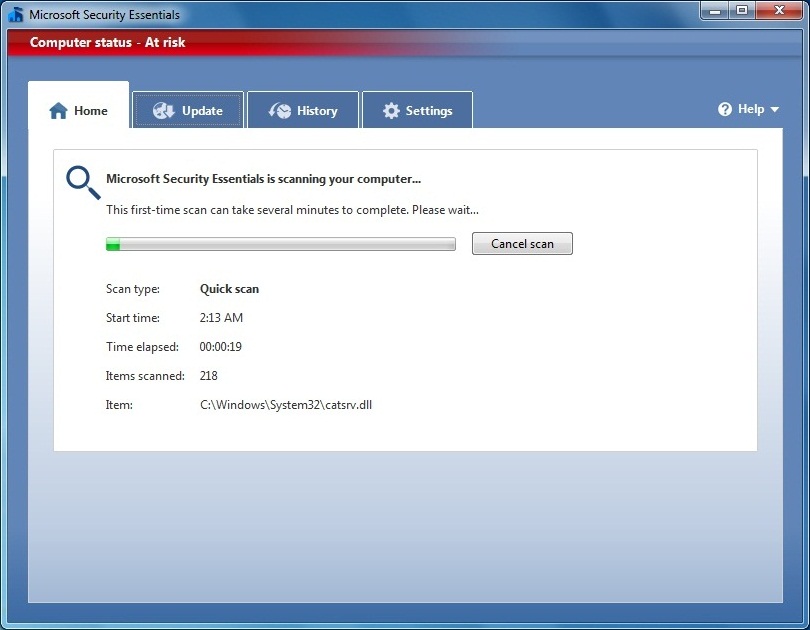This screenshot has width=810, height=630.
Task: Click the 'Start time:' label
Action: click(133, 318)
